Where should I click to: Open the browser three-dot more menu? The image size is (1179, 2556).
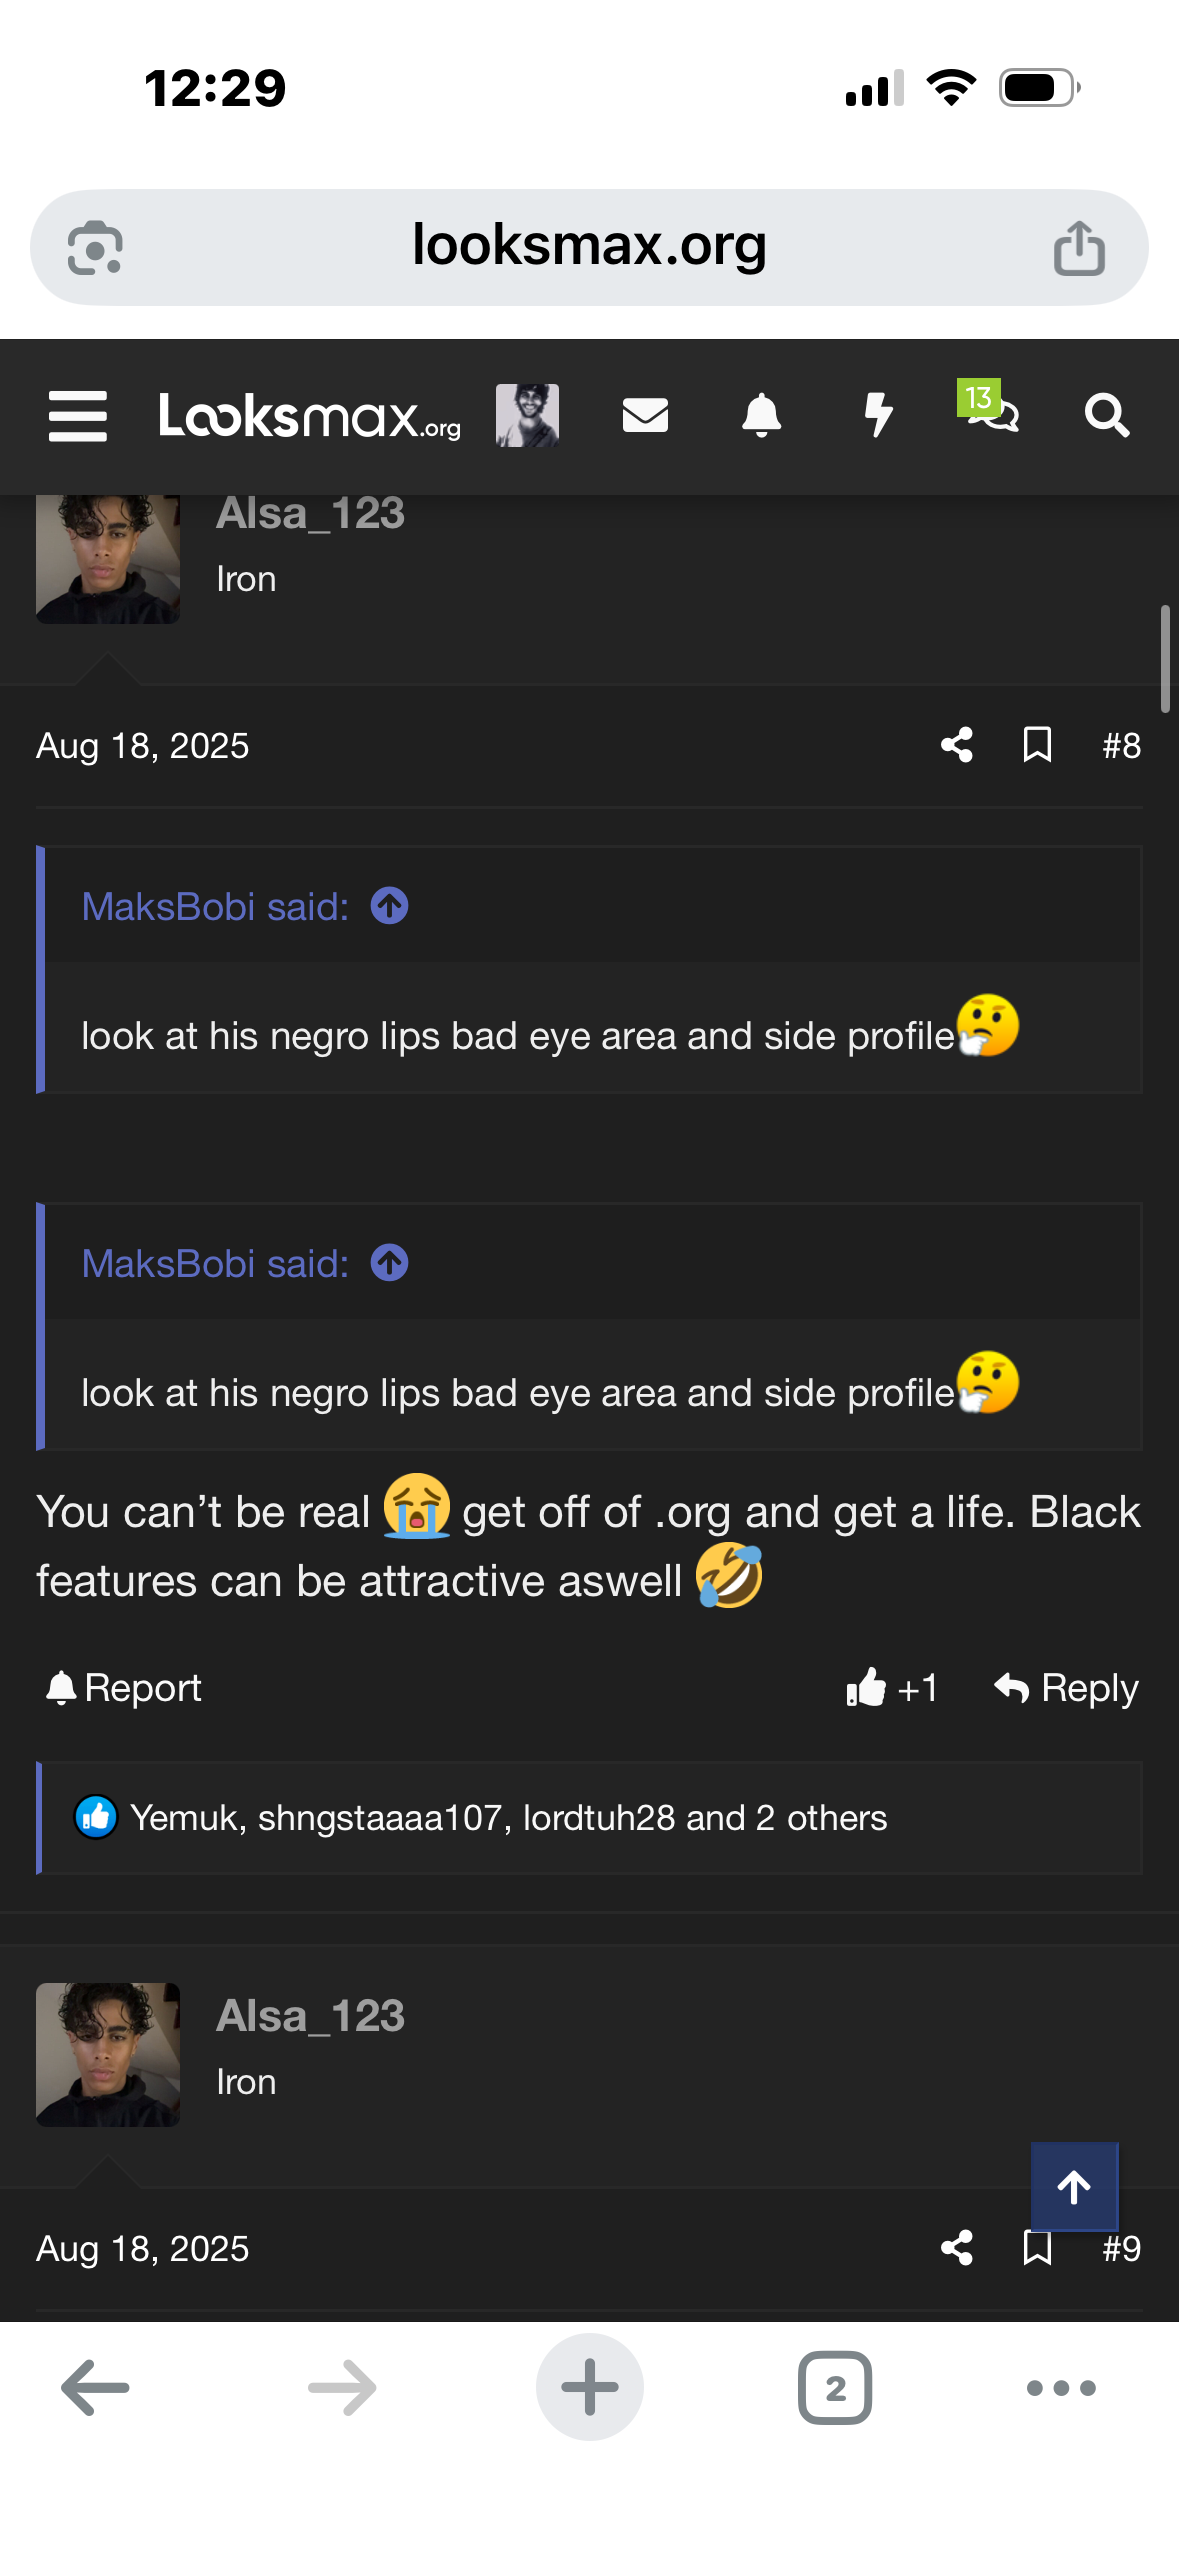1061,2388
